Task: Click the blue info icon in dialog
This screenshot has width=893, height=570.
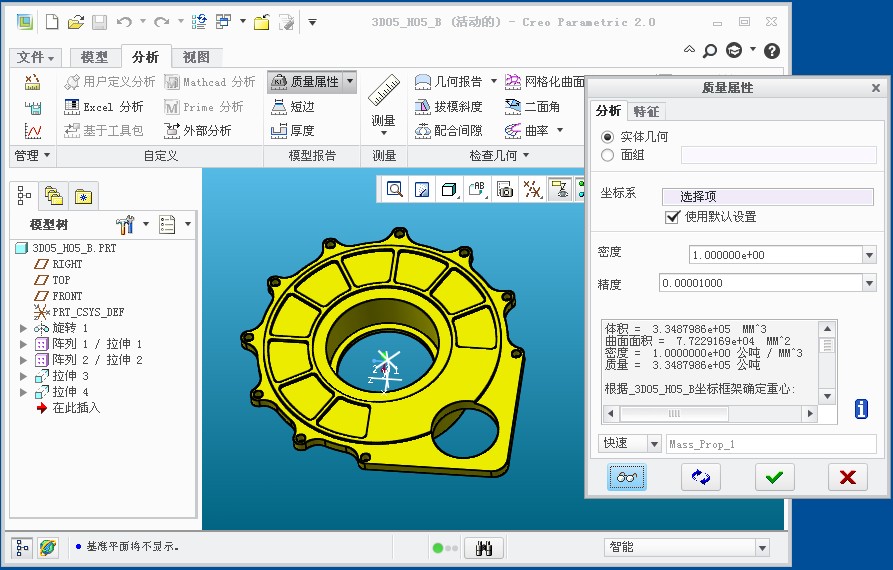Action: (x=861, y=408)
